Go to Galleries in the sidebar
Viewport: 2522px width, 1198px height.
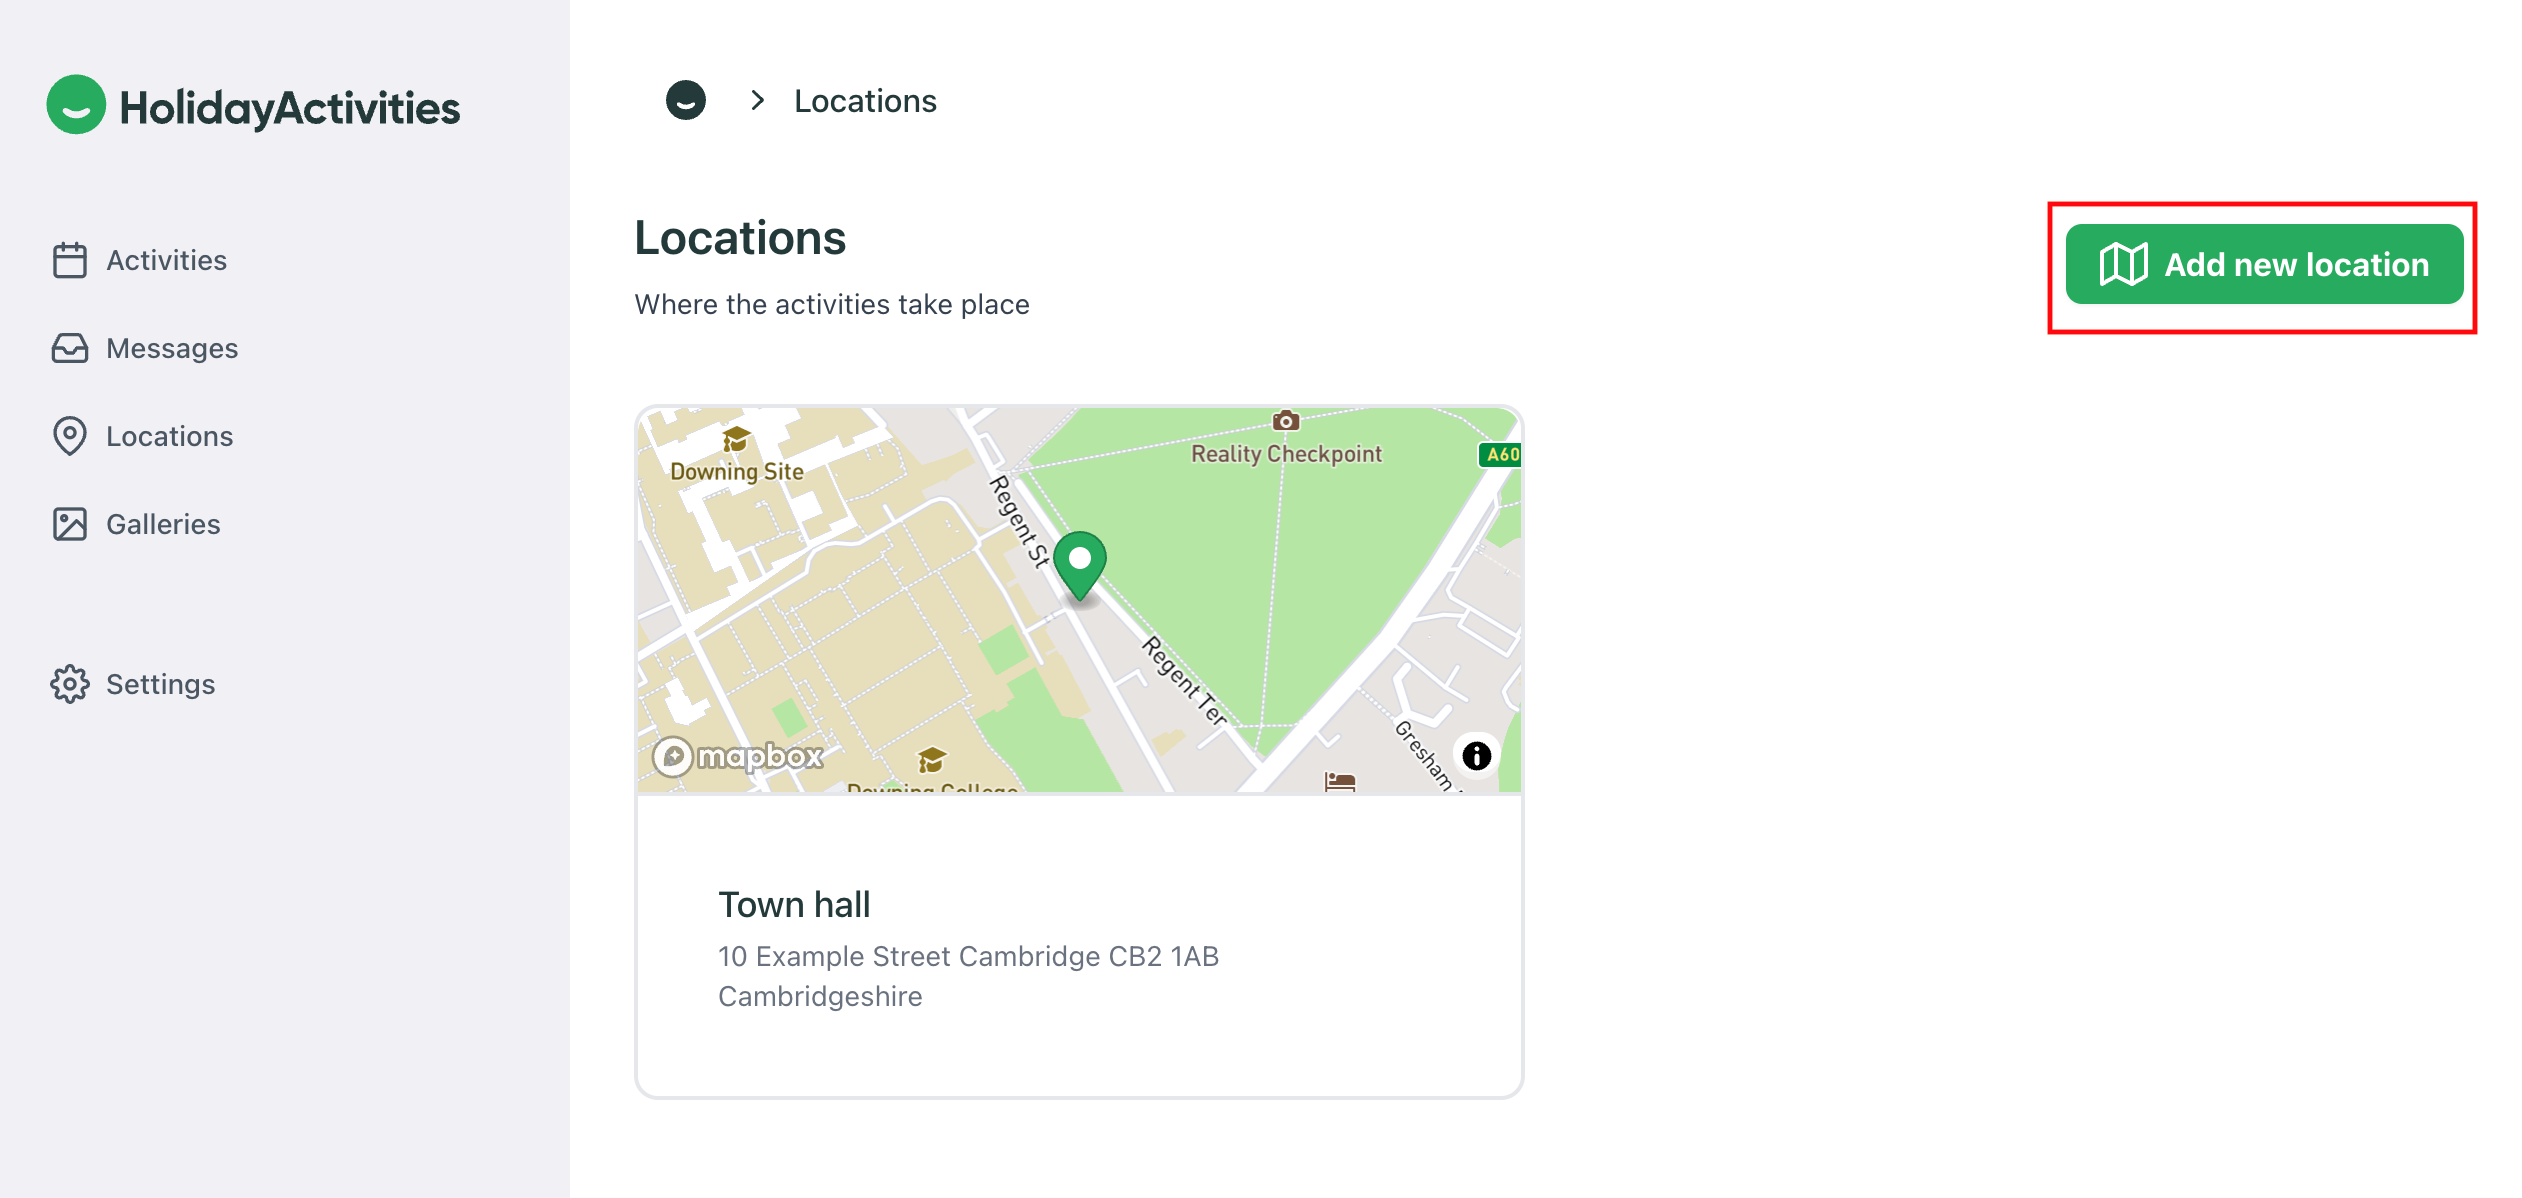pos(163,524)
